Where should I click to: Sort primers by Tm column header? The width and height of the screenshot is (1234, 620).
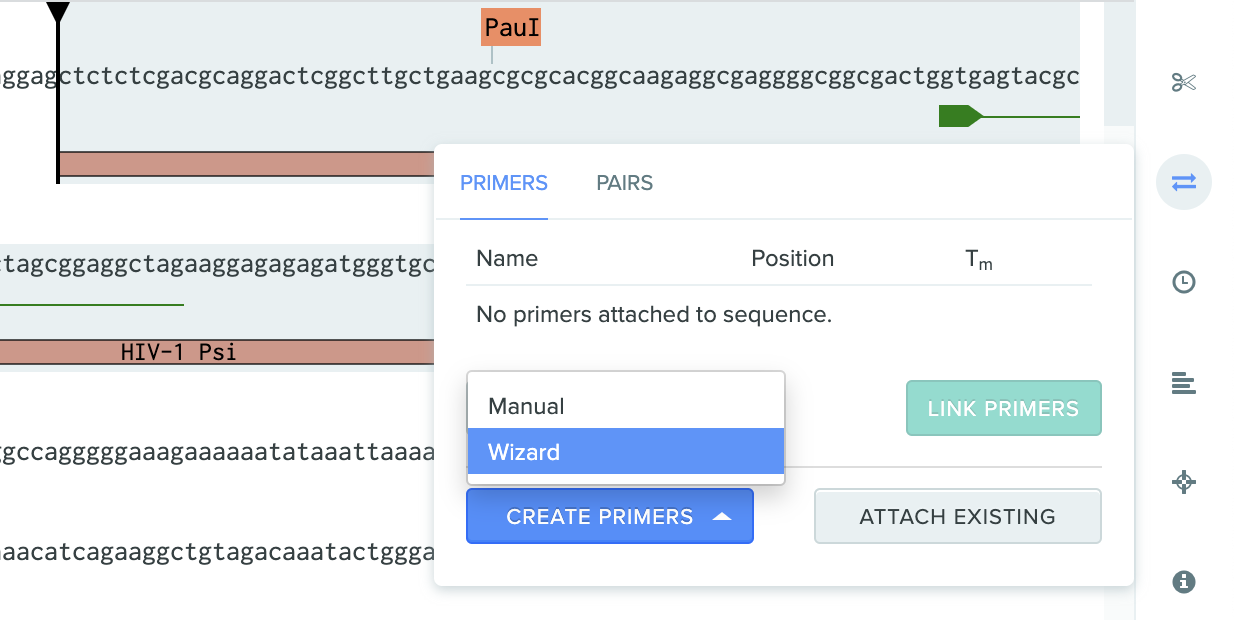(979, 260)
